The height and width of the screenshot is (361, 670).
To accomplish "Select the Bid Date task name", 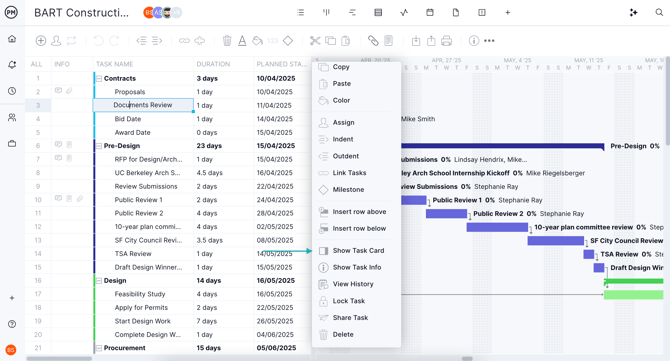I will pos(128,119).
